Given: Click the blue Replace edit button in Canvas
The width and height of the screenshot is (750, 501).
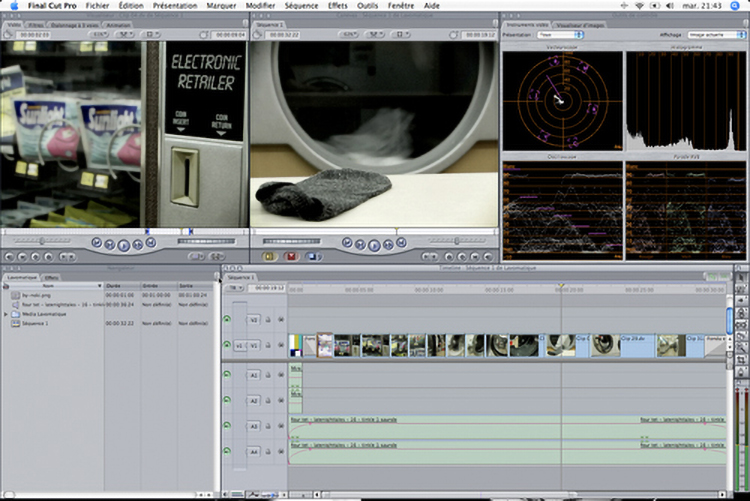Looking at the screenshot, I should tap(313, 257).
